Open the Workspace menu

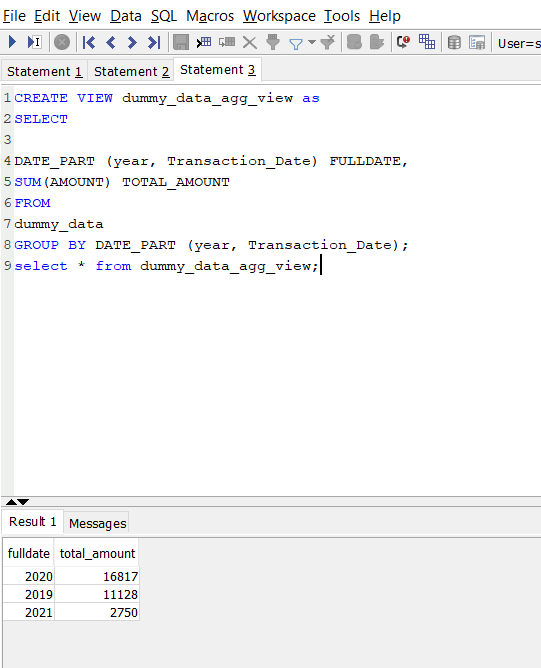[279, 16]
